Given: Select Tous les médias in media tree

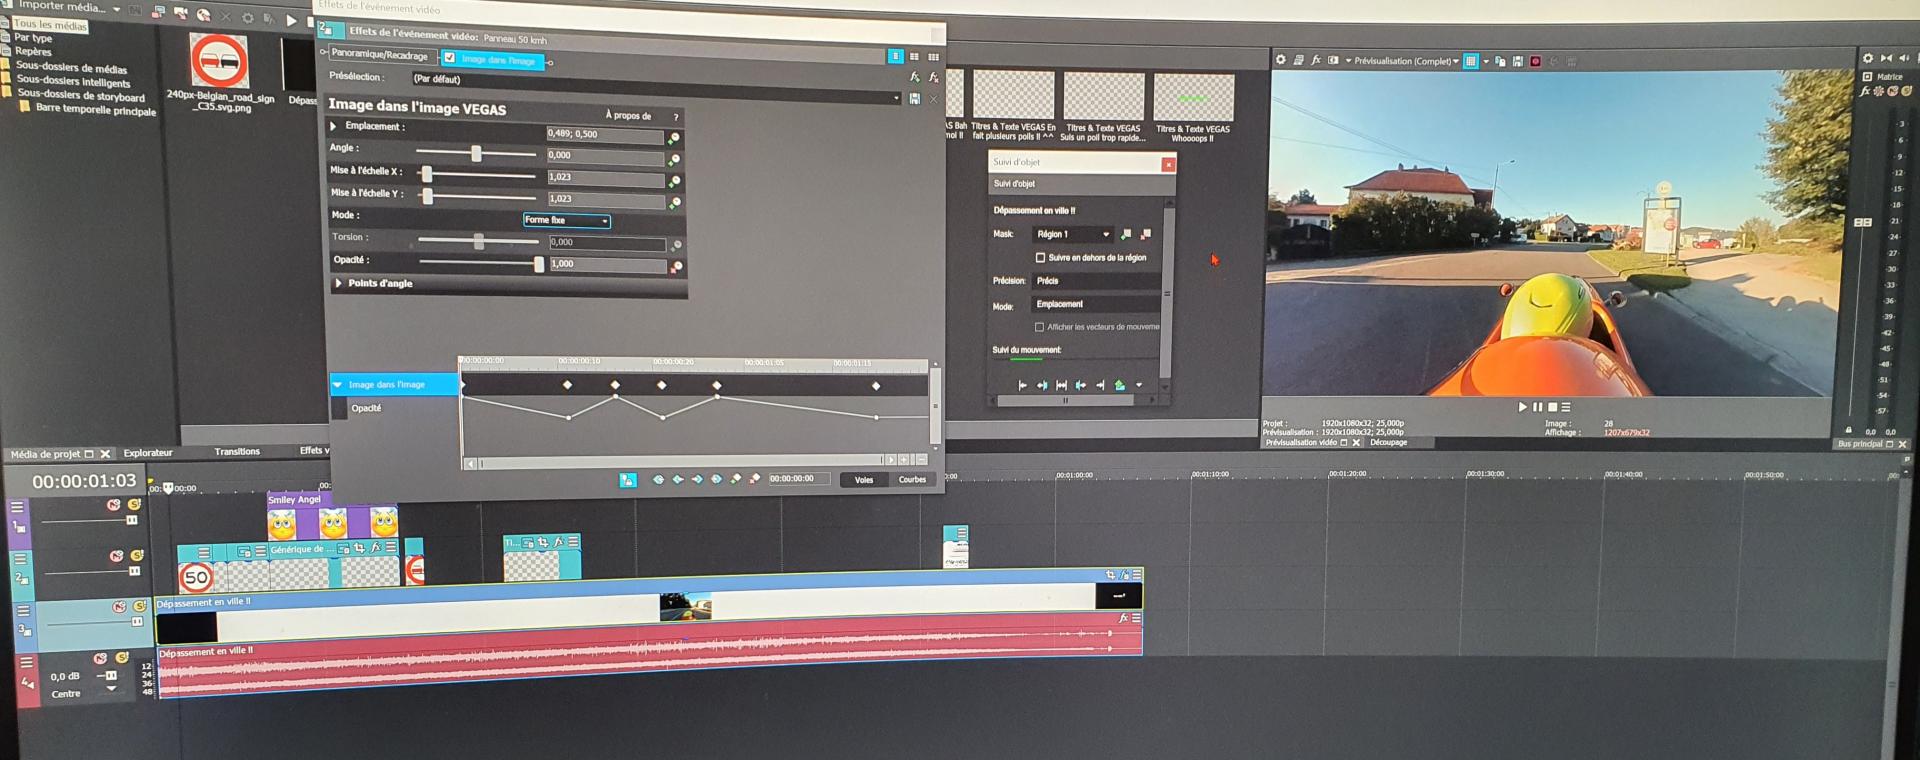Looking at the screenshot, I should pos(50,25).
